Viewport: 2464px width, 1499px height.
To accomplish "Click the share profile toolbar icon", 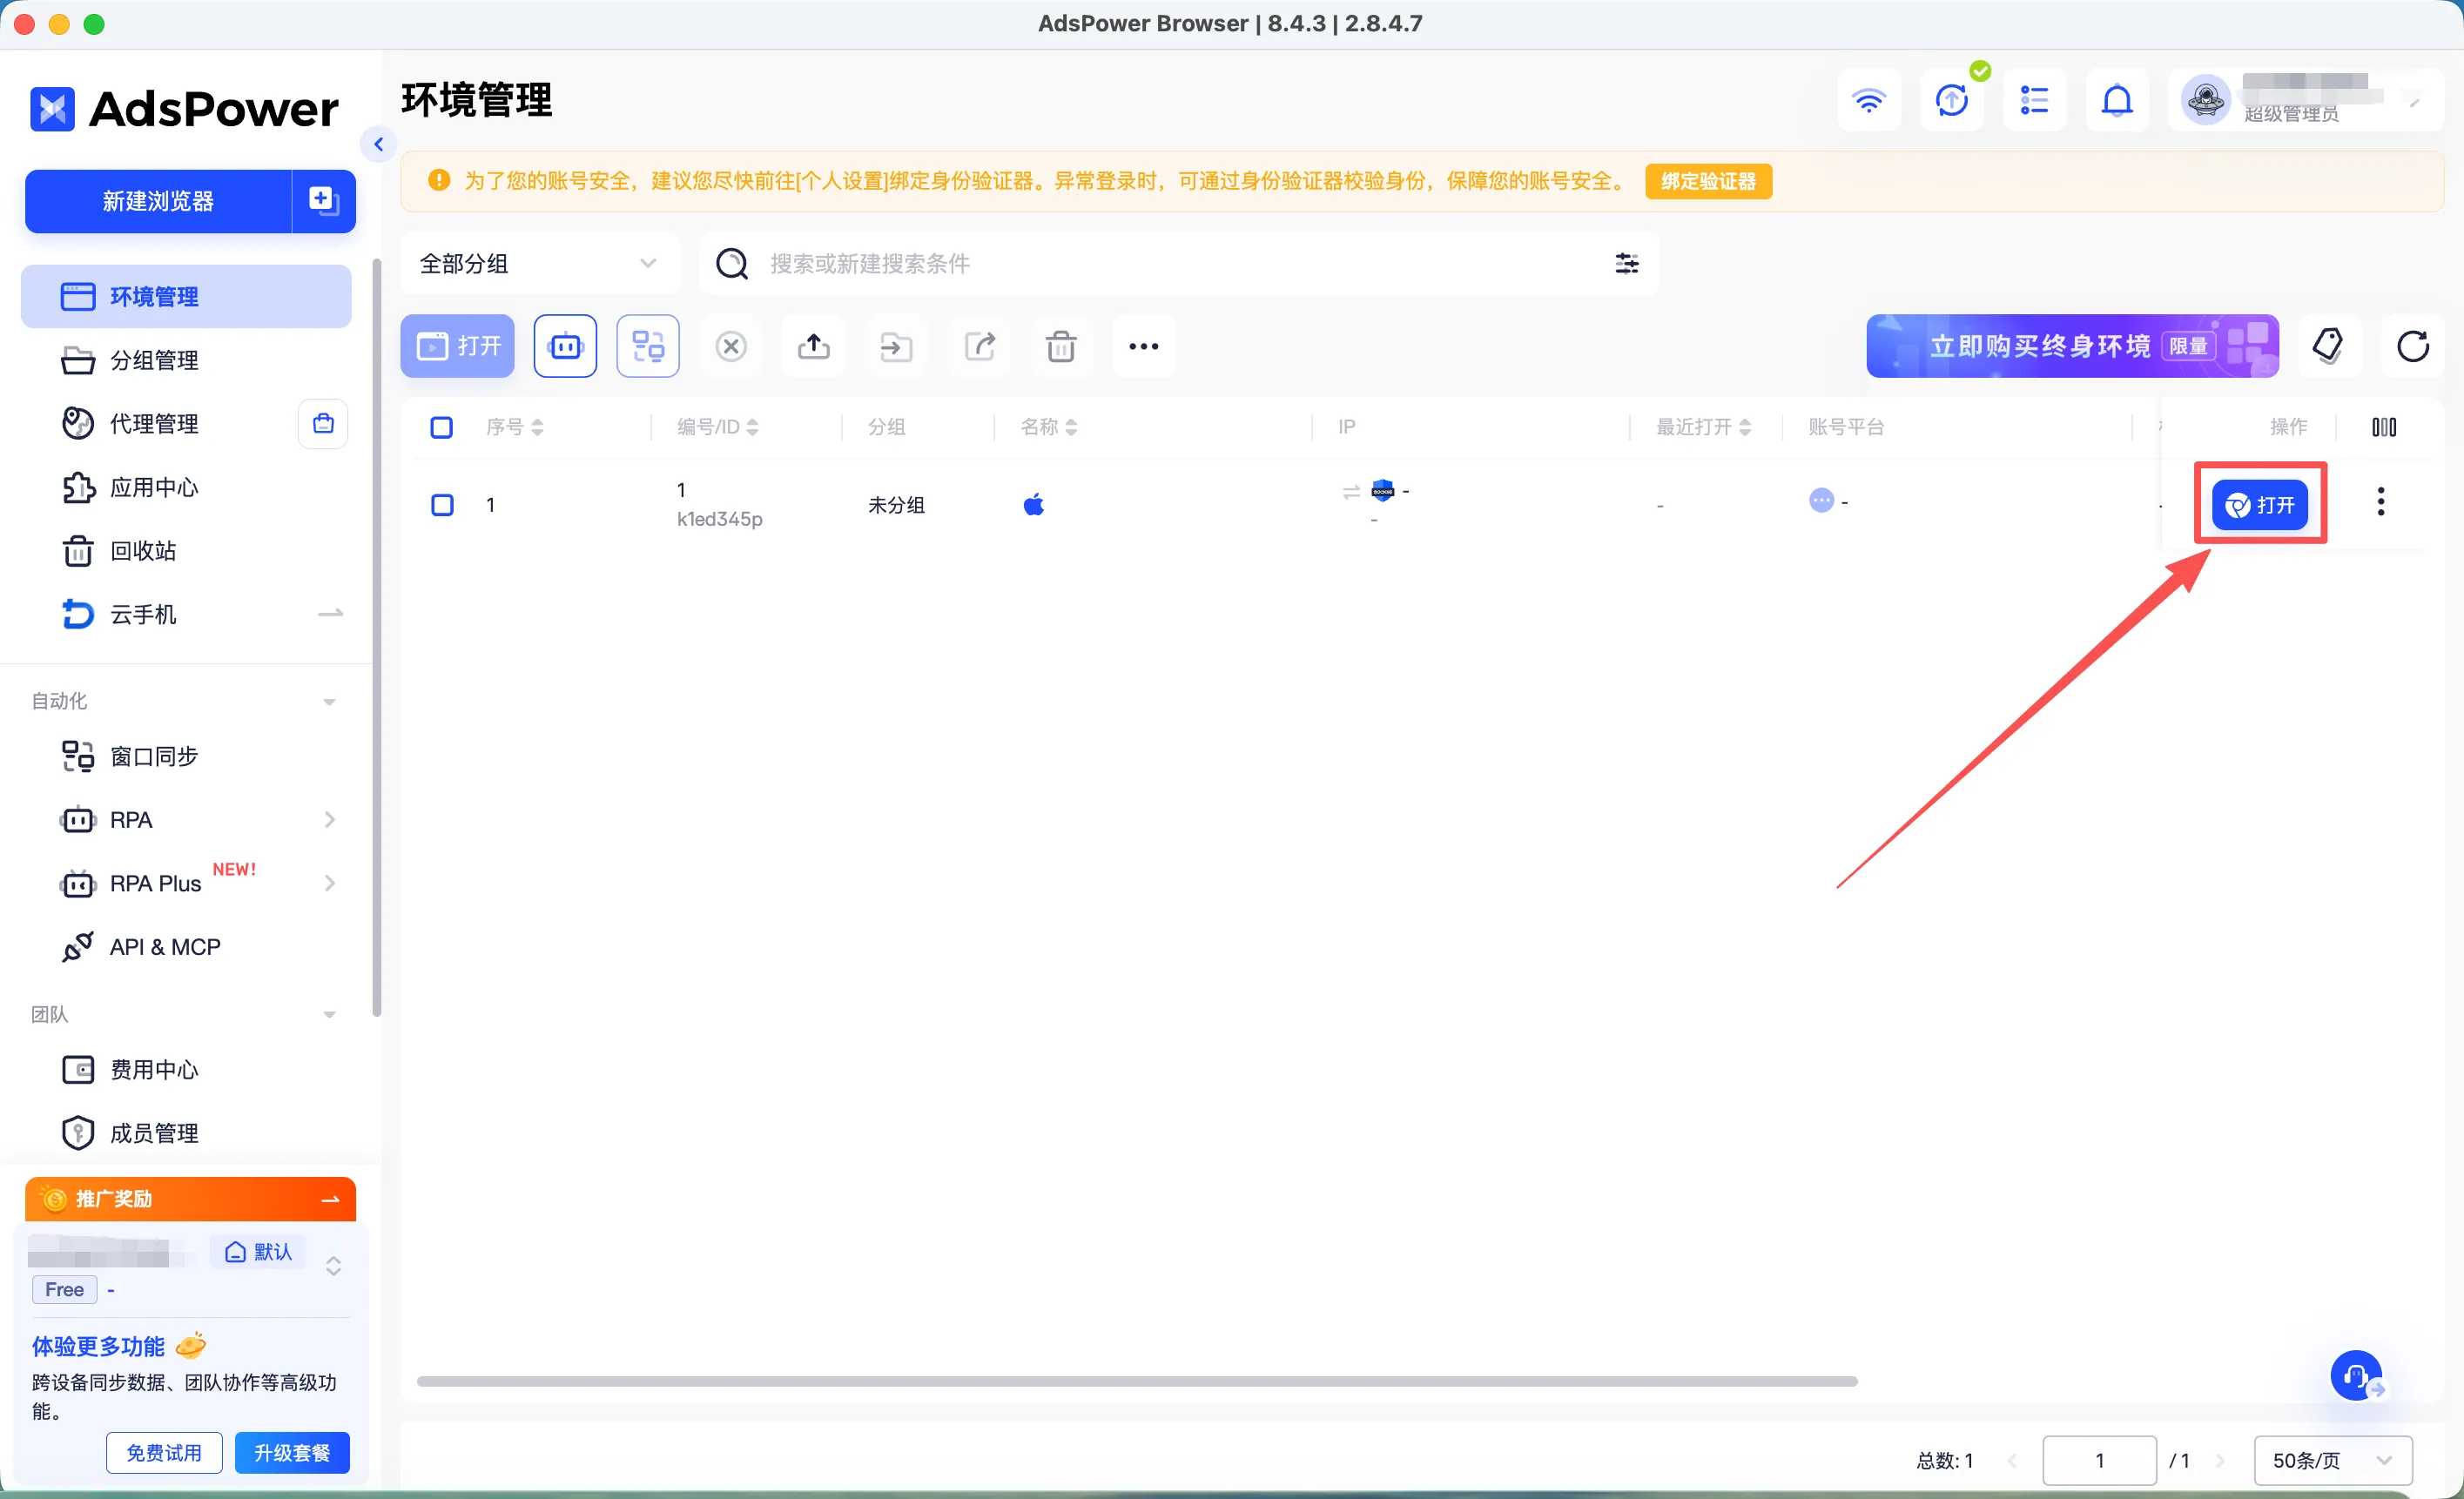I will pos(979,346).
